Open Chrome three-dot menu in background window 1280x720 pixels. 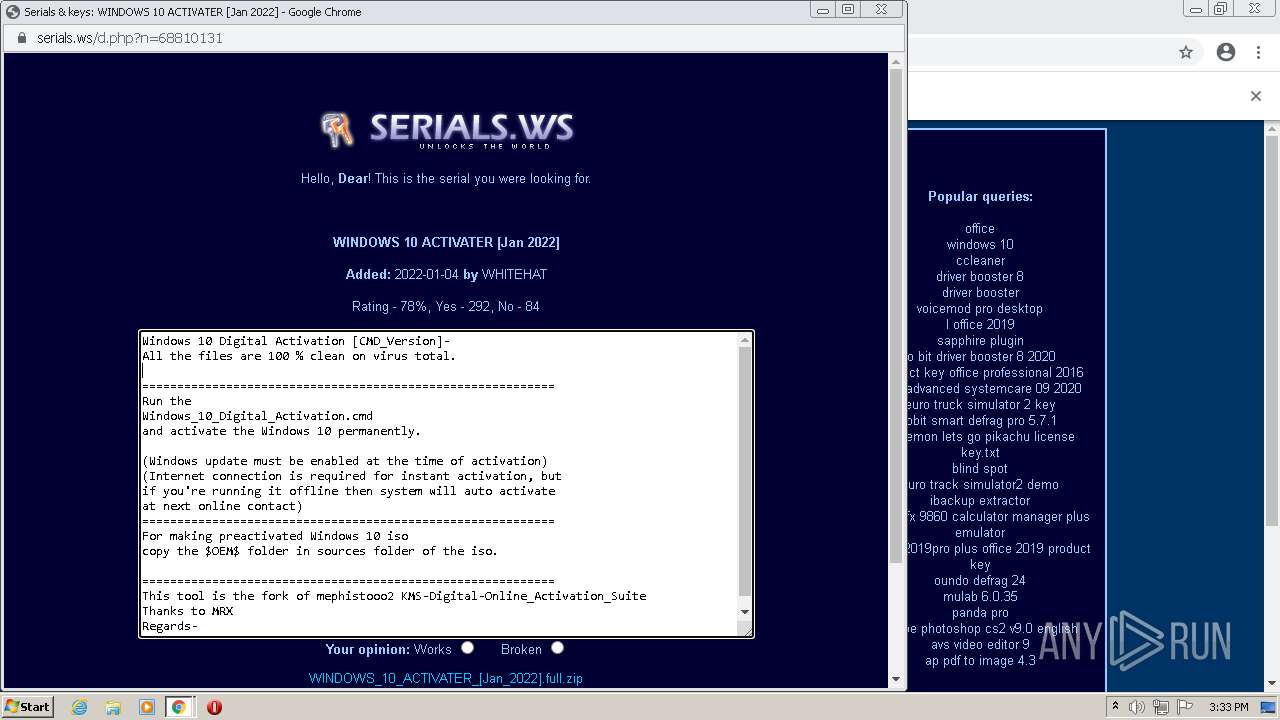click(1258, 53)
